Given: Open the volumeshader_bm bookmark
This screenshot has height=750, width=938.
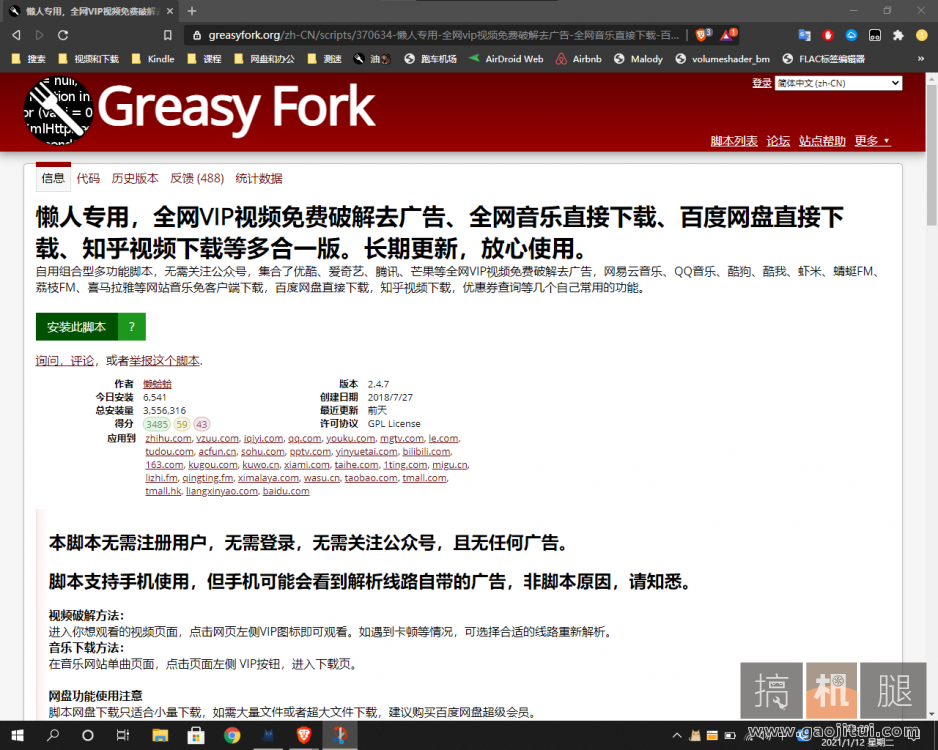Looking at the screenshot, I should point(723,59).
